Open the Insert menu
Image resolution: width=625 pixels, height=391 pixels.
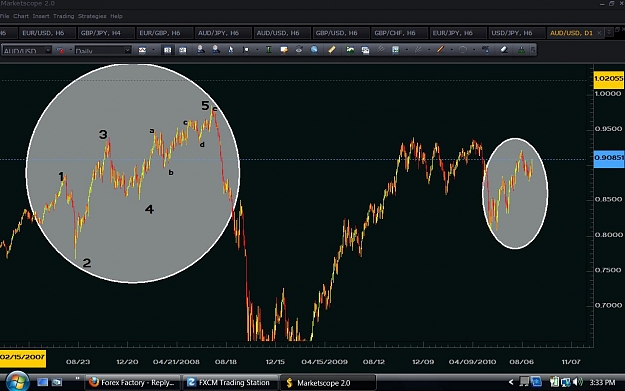(41, 16)
